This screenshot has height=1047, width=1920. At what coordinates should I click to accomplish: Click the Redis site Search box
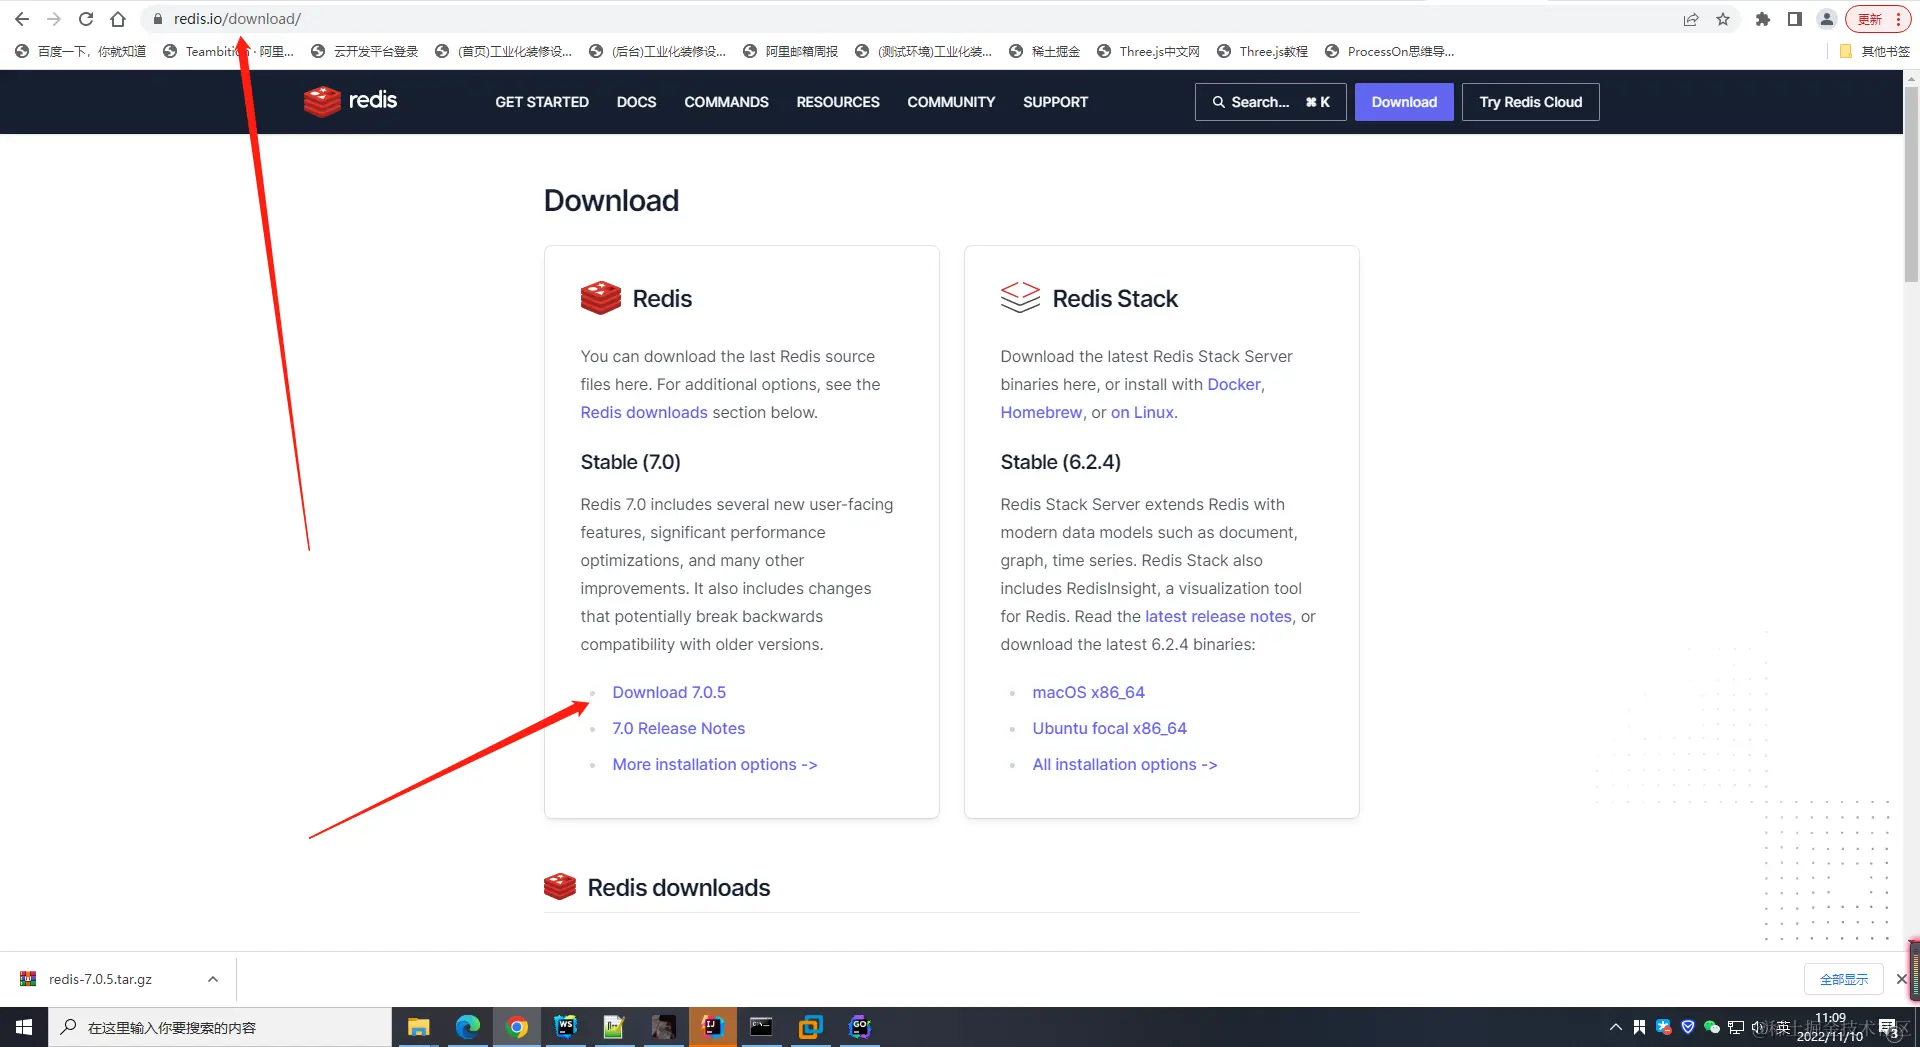coord(1270,102)
